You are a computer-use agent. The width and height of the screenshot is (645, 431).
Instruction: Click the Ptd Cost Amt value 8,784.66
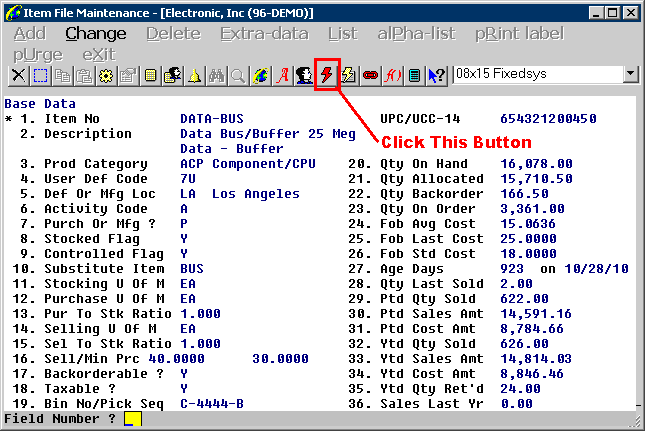(x=532, y=329)
